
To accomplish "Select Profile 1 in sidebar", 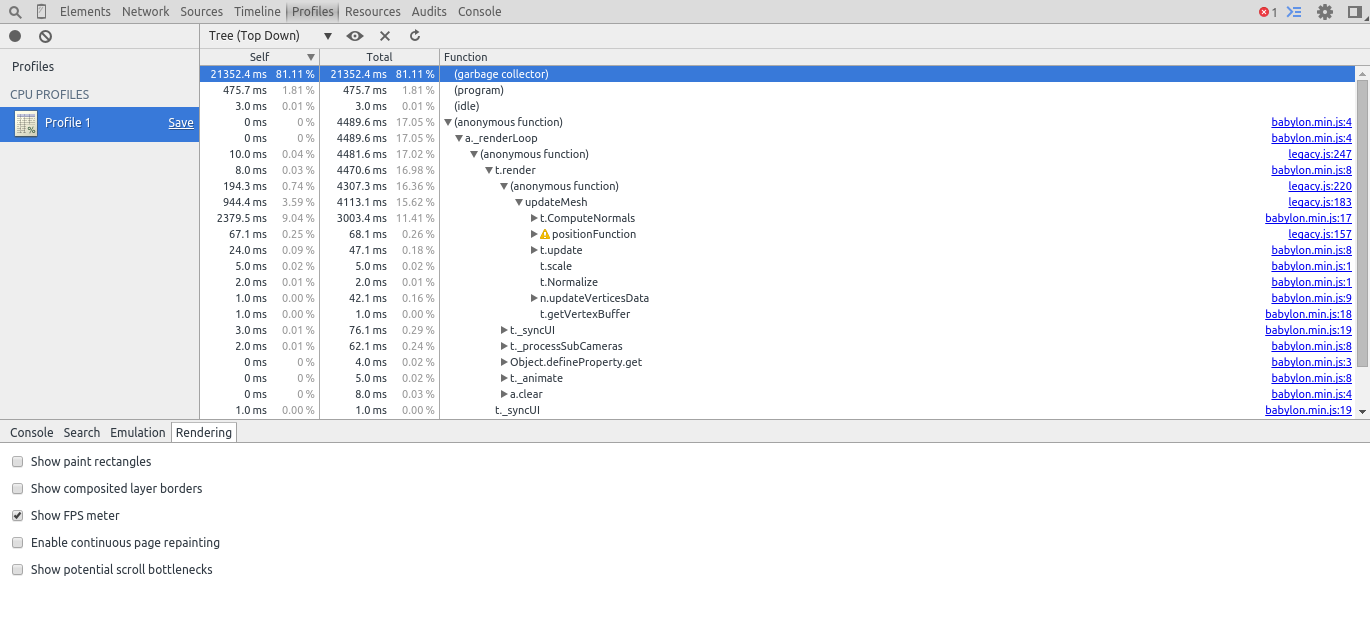I will click(x=99, y=124).
